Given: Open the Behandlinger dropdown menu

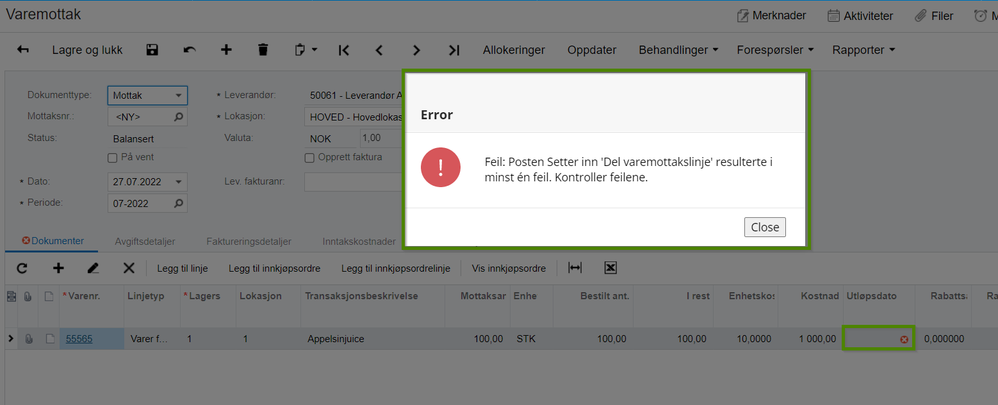Looking at the screenshot, I should tap(678, 50).
